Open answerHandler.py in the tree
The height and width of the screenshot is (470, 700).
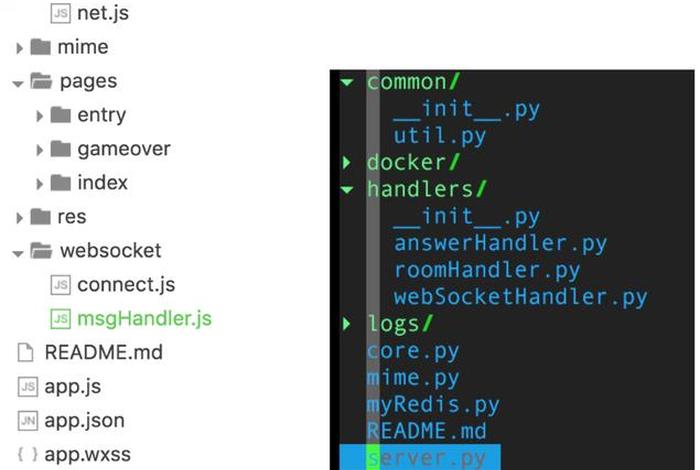tap(500, 243)
